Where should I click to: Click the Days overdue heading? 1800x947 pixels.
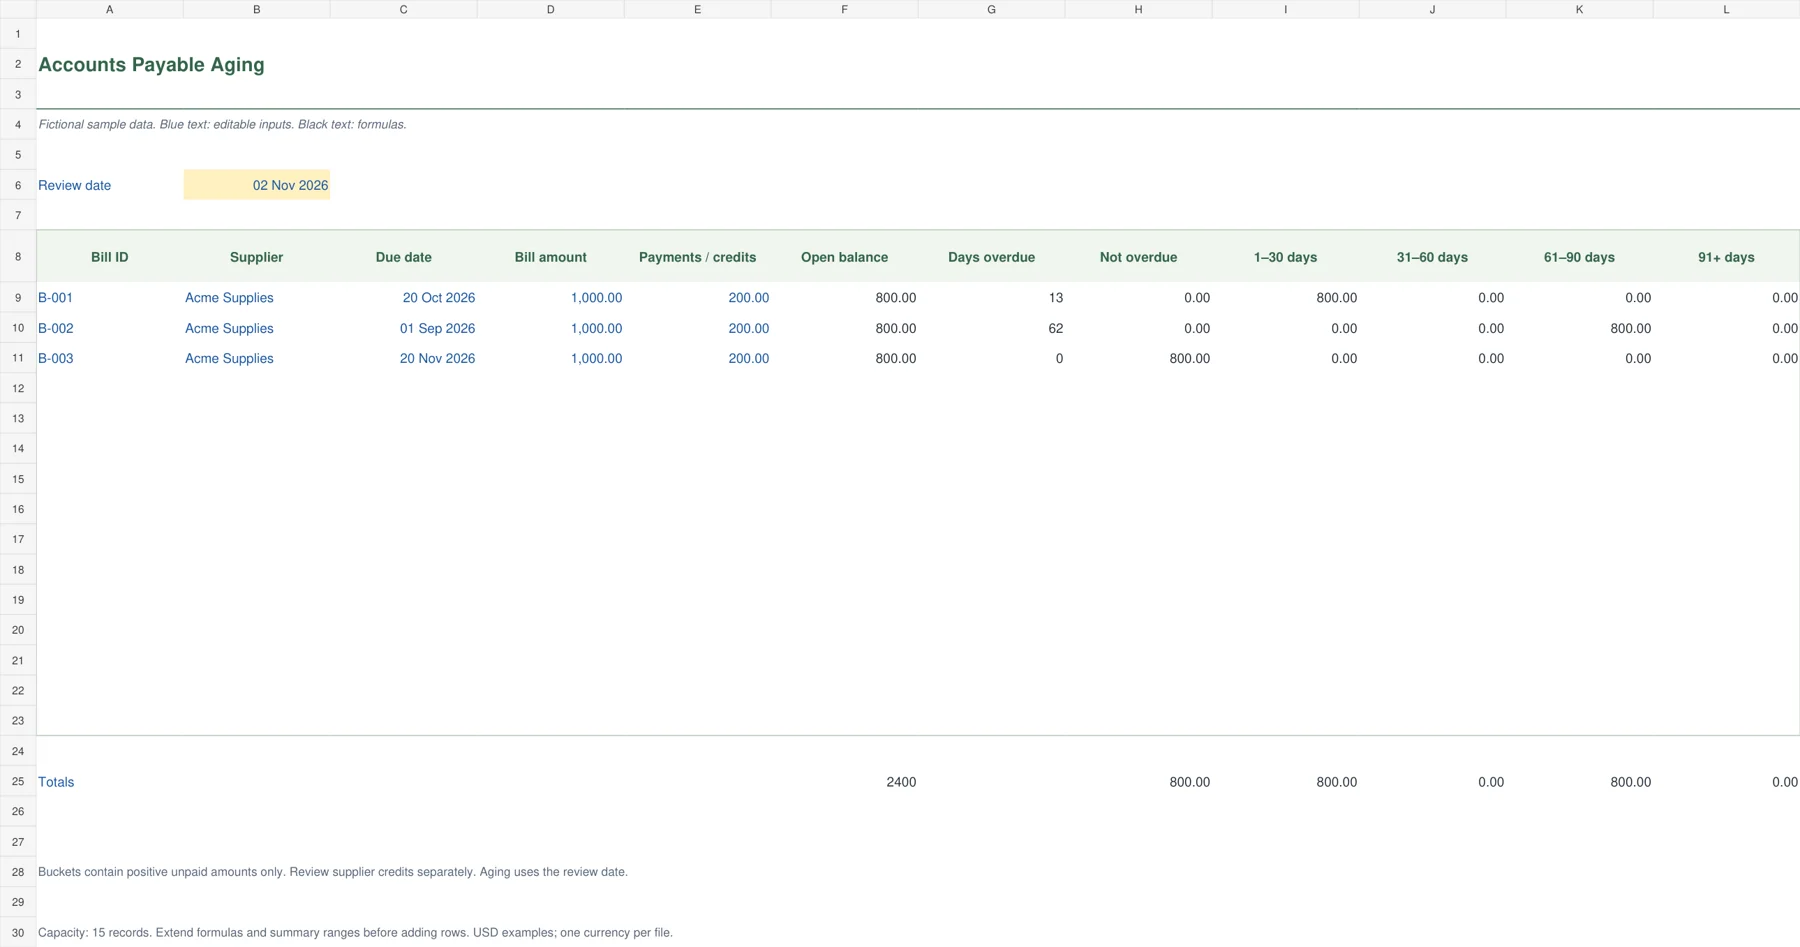(991, 257)
